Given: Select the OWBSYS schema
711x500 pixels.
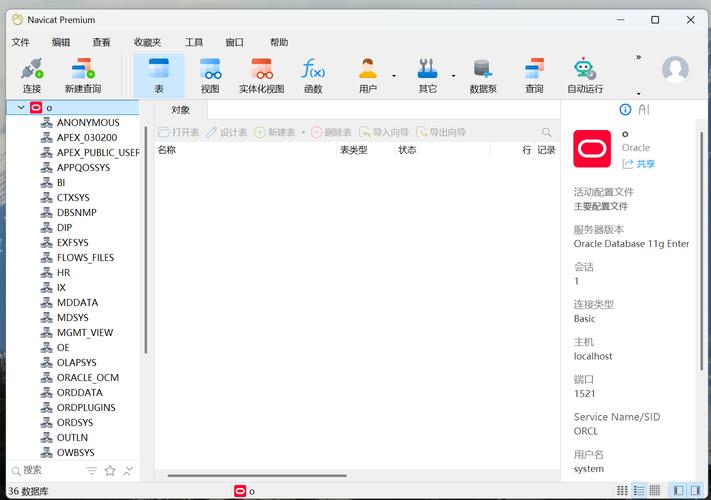Looking at the screenshot, I should coord(75,452).
